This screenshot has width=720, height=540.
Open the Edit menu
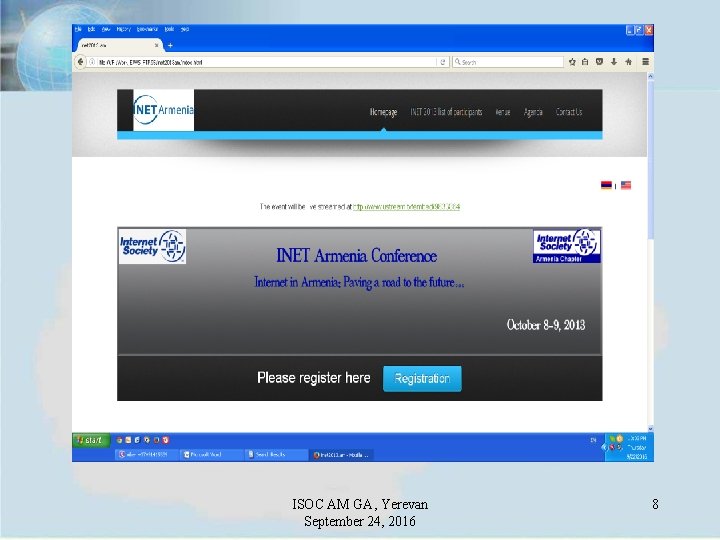pos(91,29)
